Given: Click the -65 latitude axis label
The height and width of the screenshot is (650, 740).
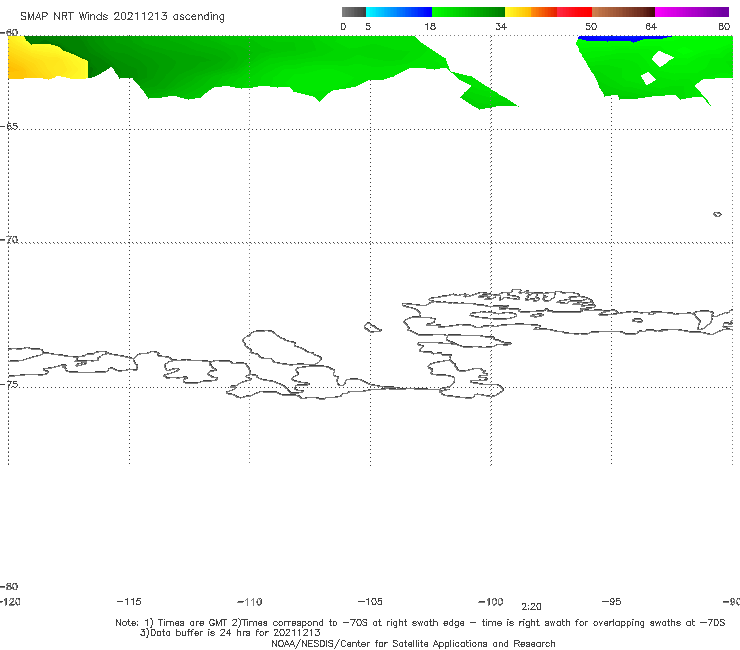Looking at the screenshot, I should 9,127.
